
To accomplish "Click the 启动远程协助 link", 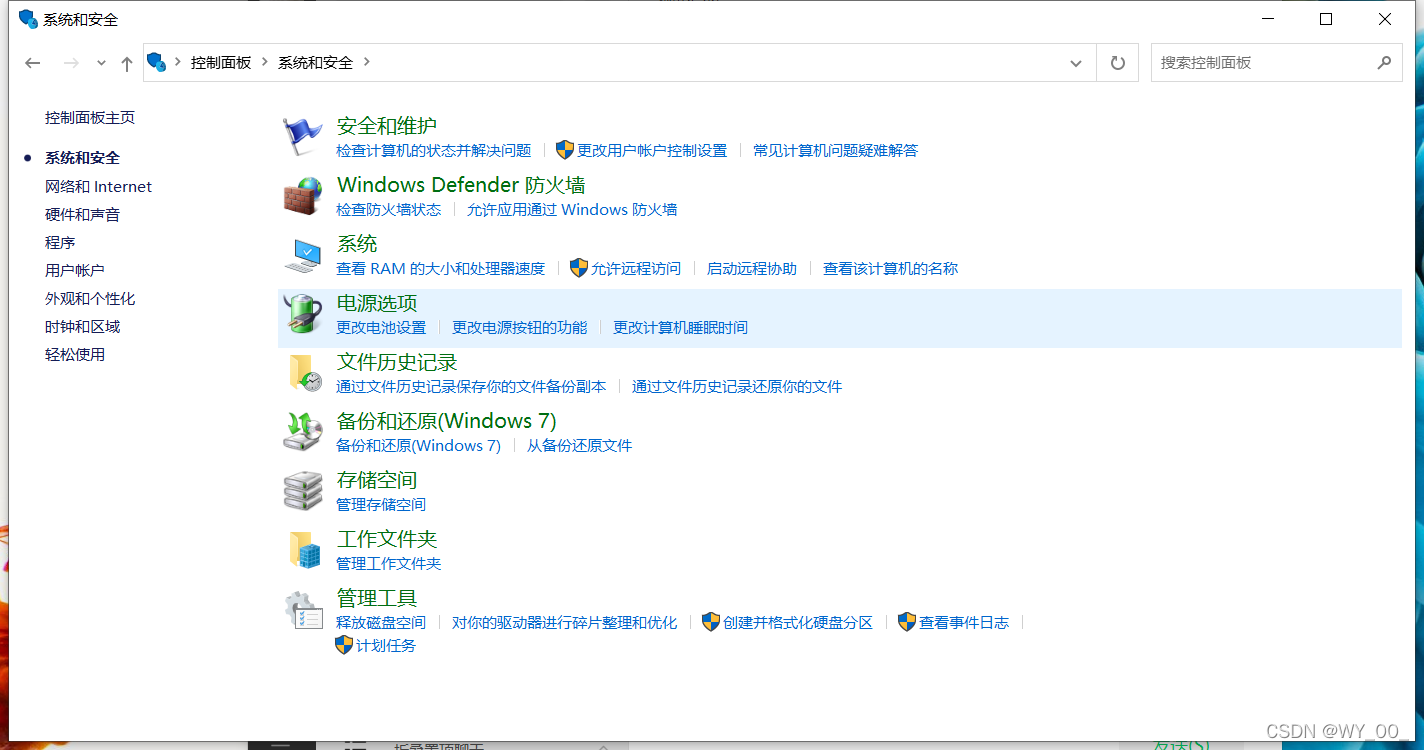I will (752, 268).
